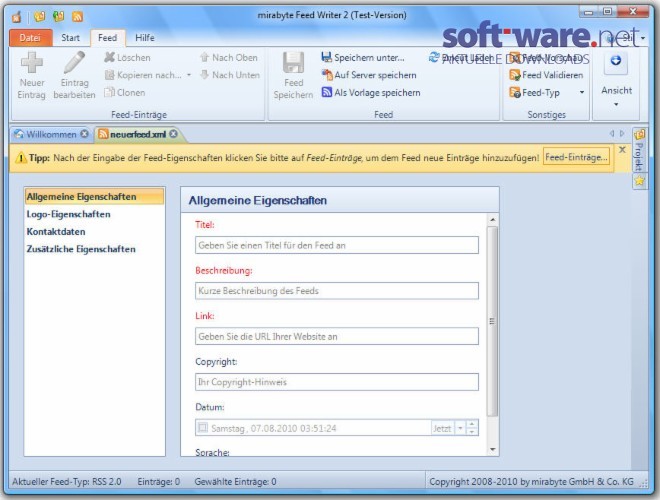The width and height of the screenshot is (660, 500).
Task: Dismiss the yellow Tipp bar
Action: pyautogui.click(x=623, y=150)
